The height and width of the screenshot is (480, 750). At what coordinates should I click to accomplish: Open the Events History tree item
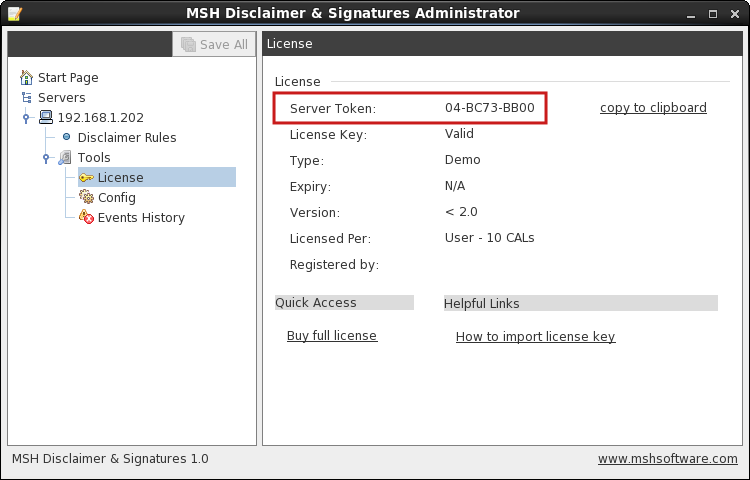pyautogui.click(x=141, y=218)
